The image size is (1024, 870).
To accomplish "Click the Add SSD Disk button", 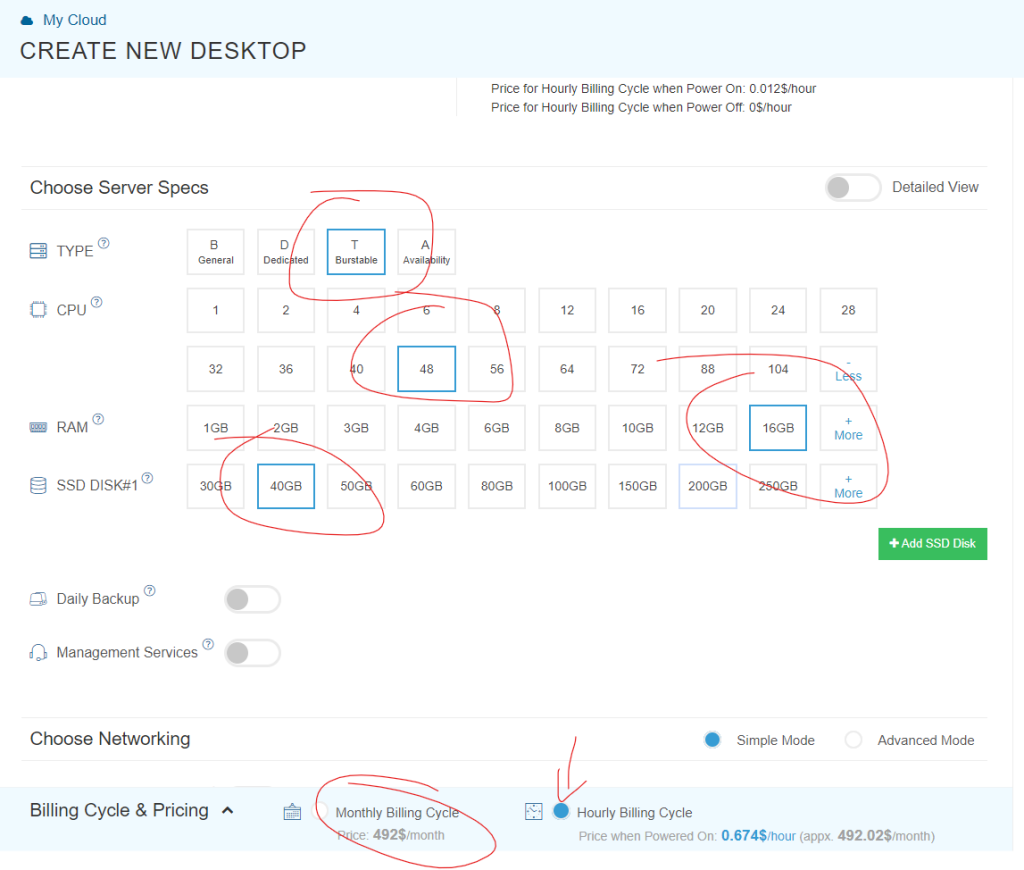I will tap(932, 543).
